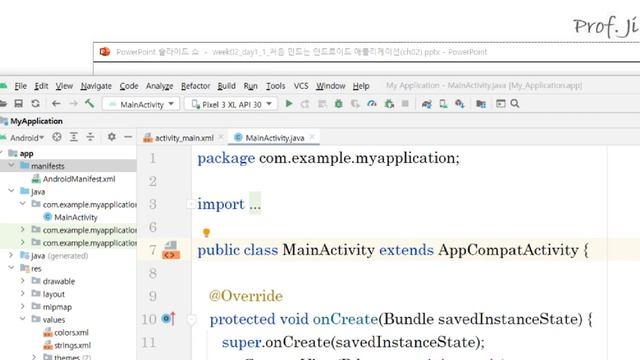Image resolution: width=640 pixels, height=360 pixels.
Task: Open the SDK Manager icon
Action: click(460, 104)
